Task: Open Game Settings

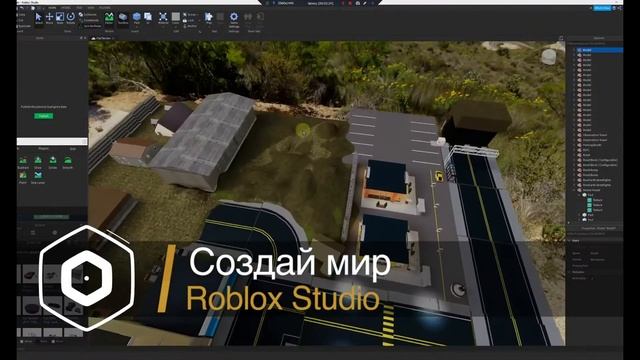Action: 234,19
